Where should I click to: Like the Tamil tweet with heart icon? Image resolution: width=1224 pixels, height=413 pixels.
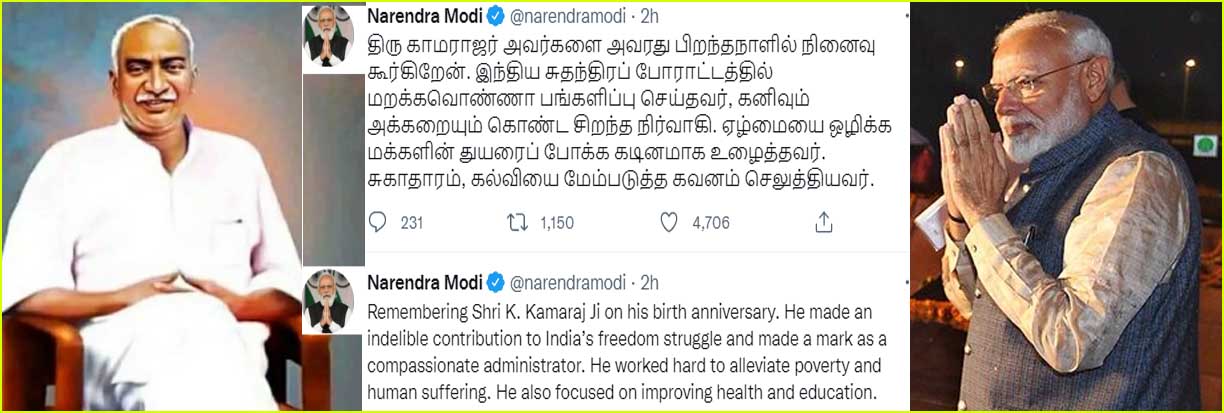point(669,222)
